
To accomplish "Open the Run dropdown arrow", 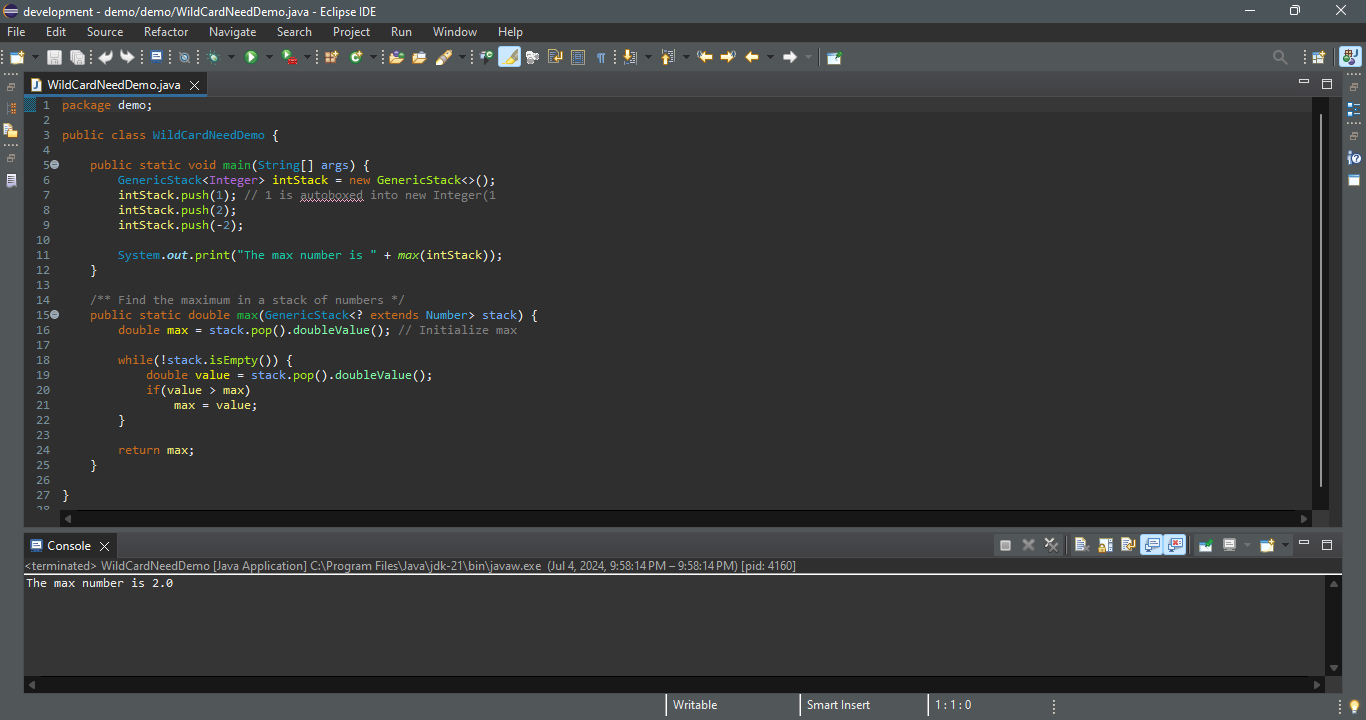I will [268, 57].
